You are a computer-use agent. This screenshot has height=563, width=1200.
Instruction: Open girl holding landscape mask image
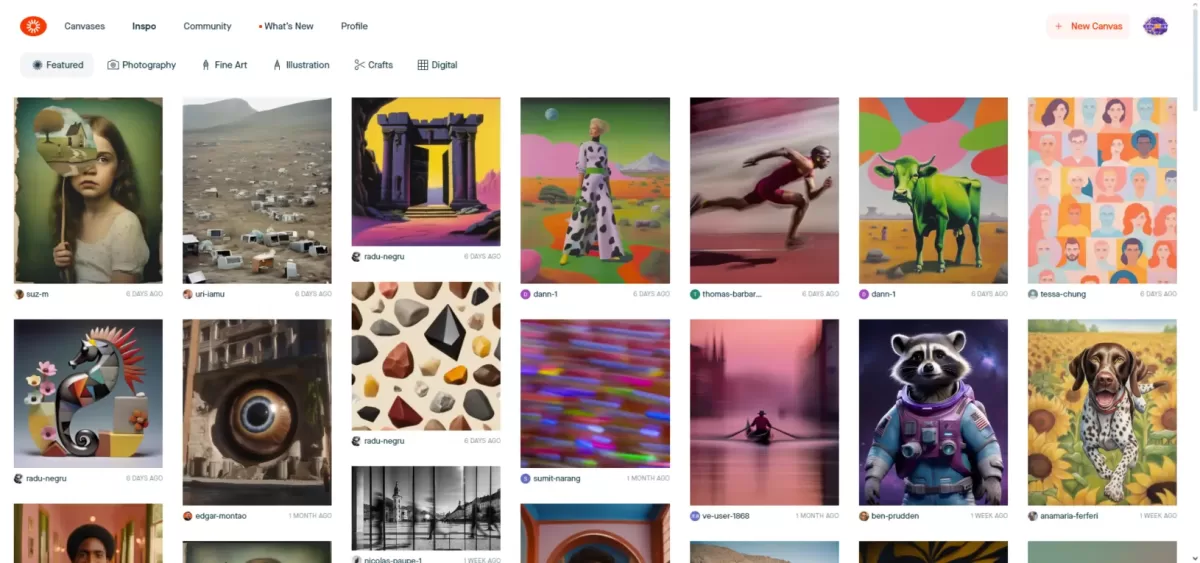click(x=88, y=190)
